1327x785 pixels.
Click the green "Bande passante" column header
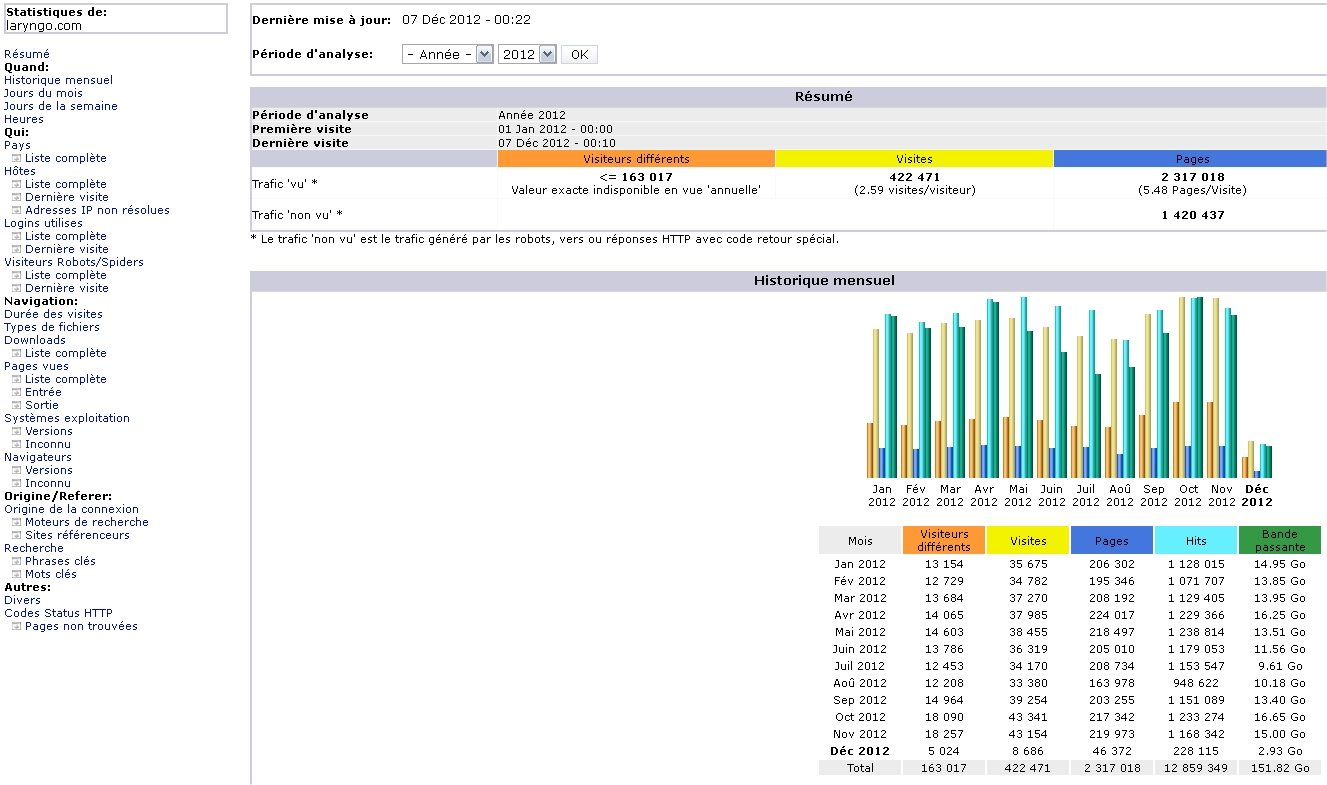(1279, 540)
